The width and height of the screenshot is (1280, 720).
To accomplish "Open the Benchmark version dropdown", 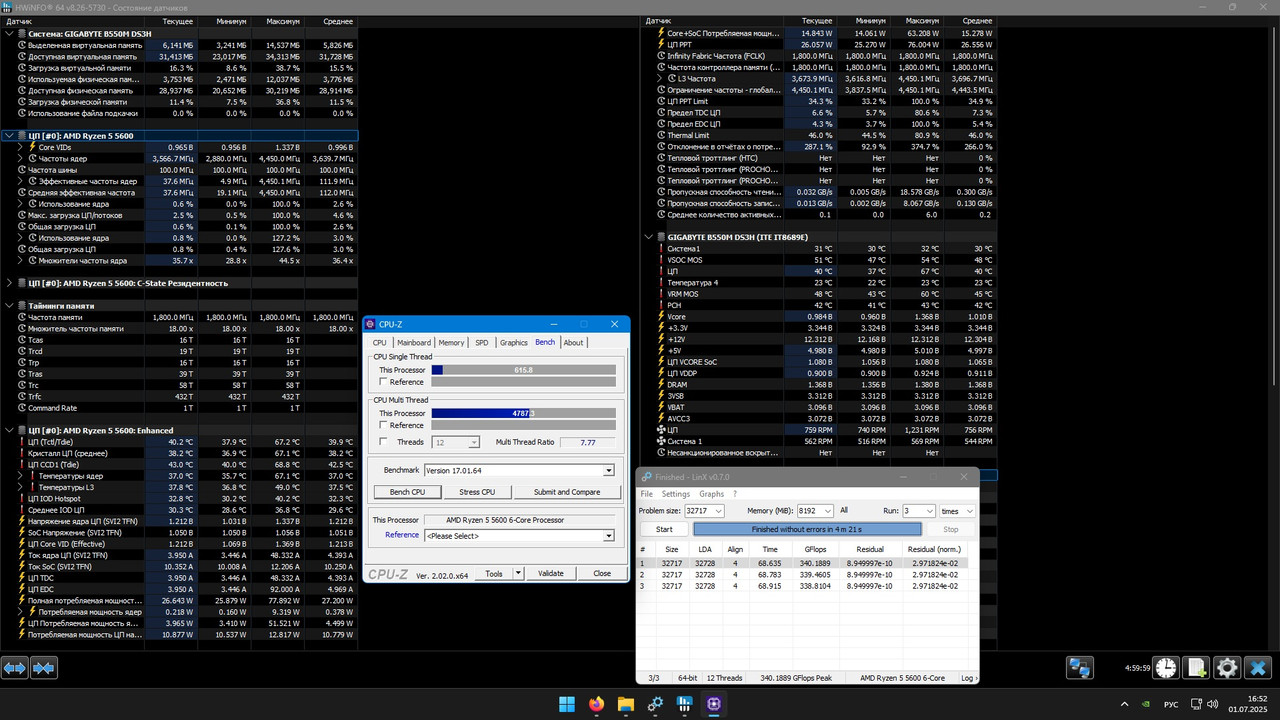I will (608, 470).
